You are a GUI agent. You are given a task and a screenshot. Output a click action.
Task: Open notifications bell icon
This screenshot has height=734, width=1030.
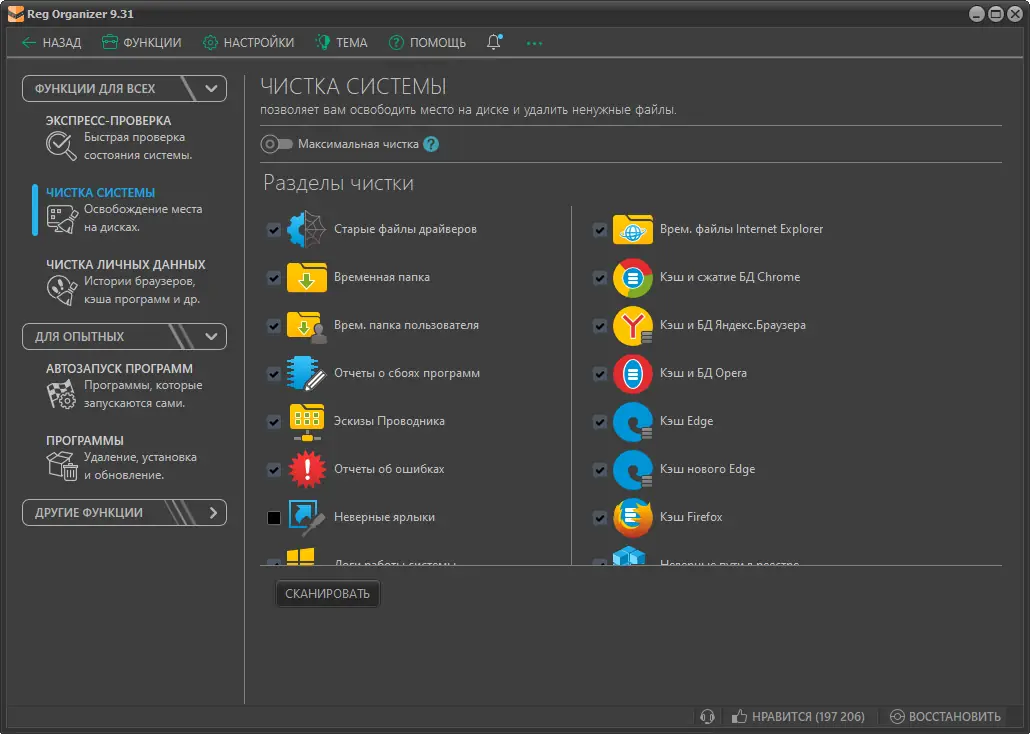click(494, 42)
